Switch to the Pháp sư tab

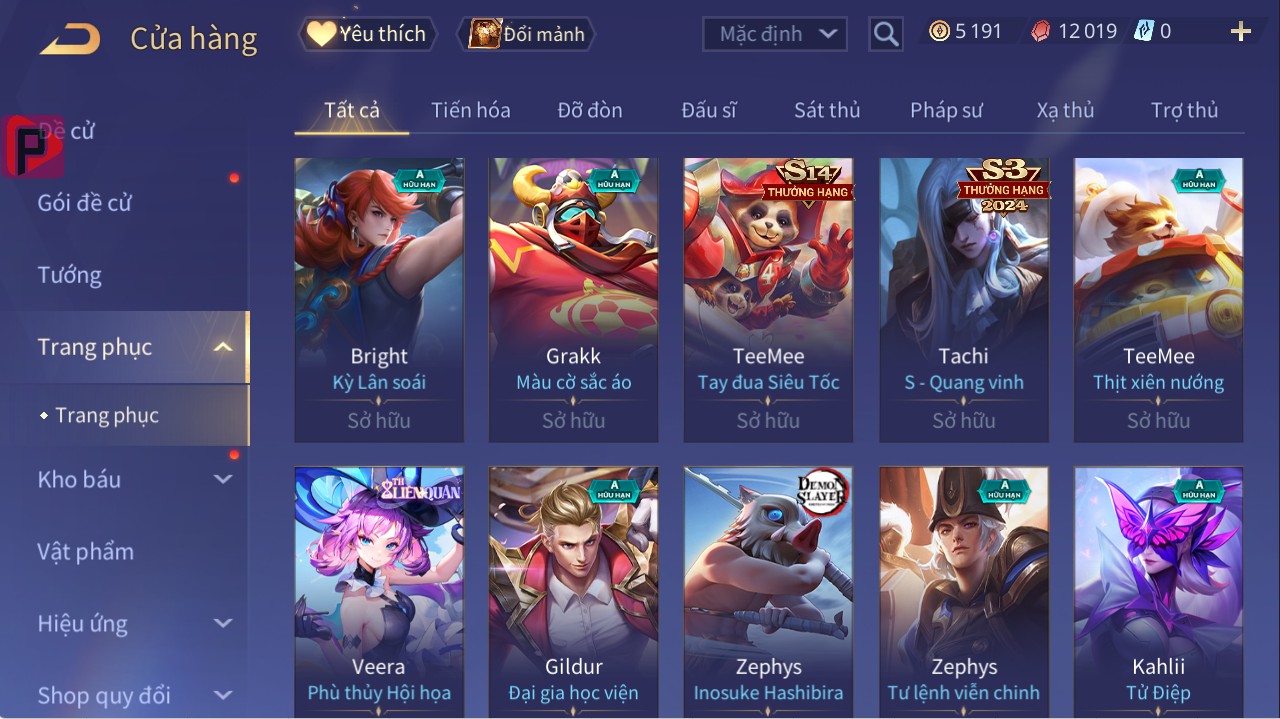[x=946, y=110]
